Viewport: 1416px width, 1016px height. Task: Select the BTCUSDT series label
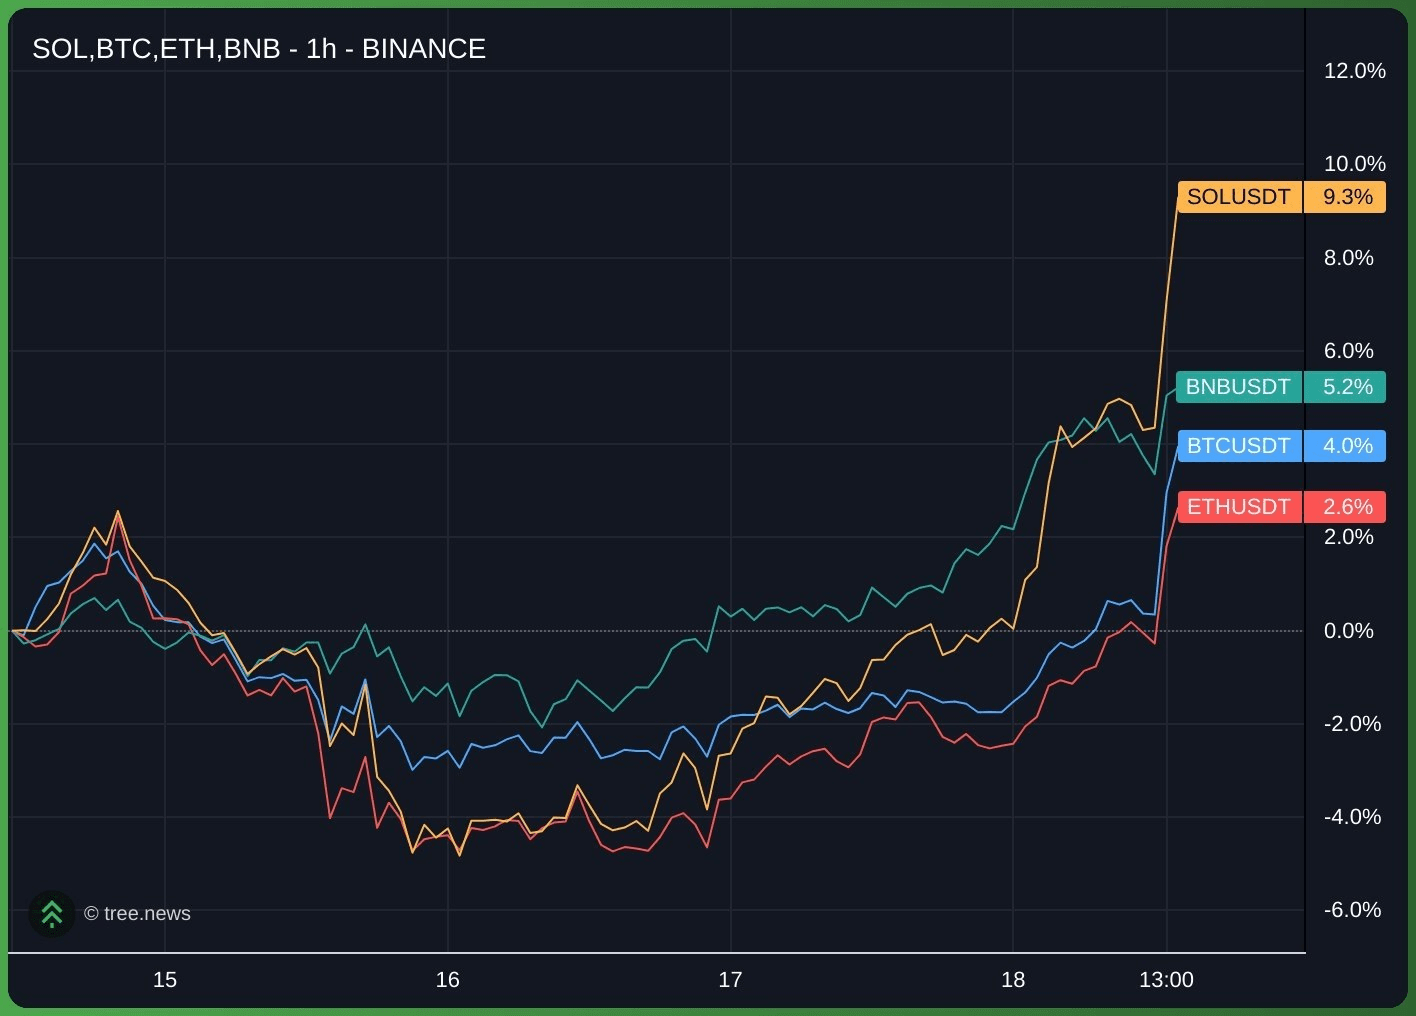[1240, 446]
